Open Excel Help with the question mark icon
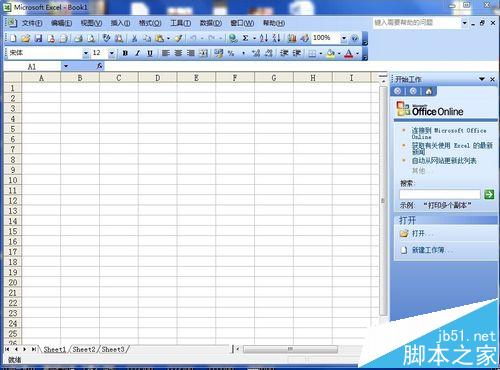 tap(355, 38)
